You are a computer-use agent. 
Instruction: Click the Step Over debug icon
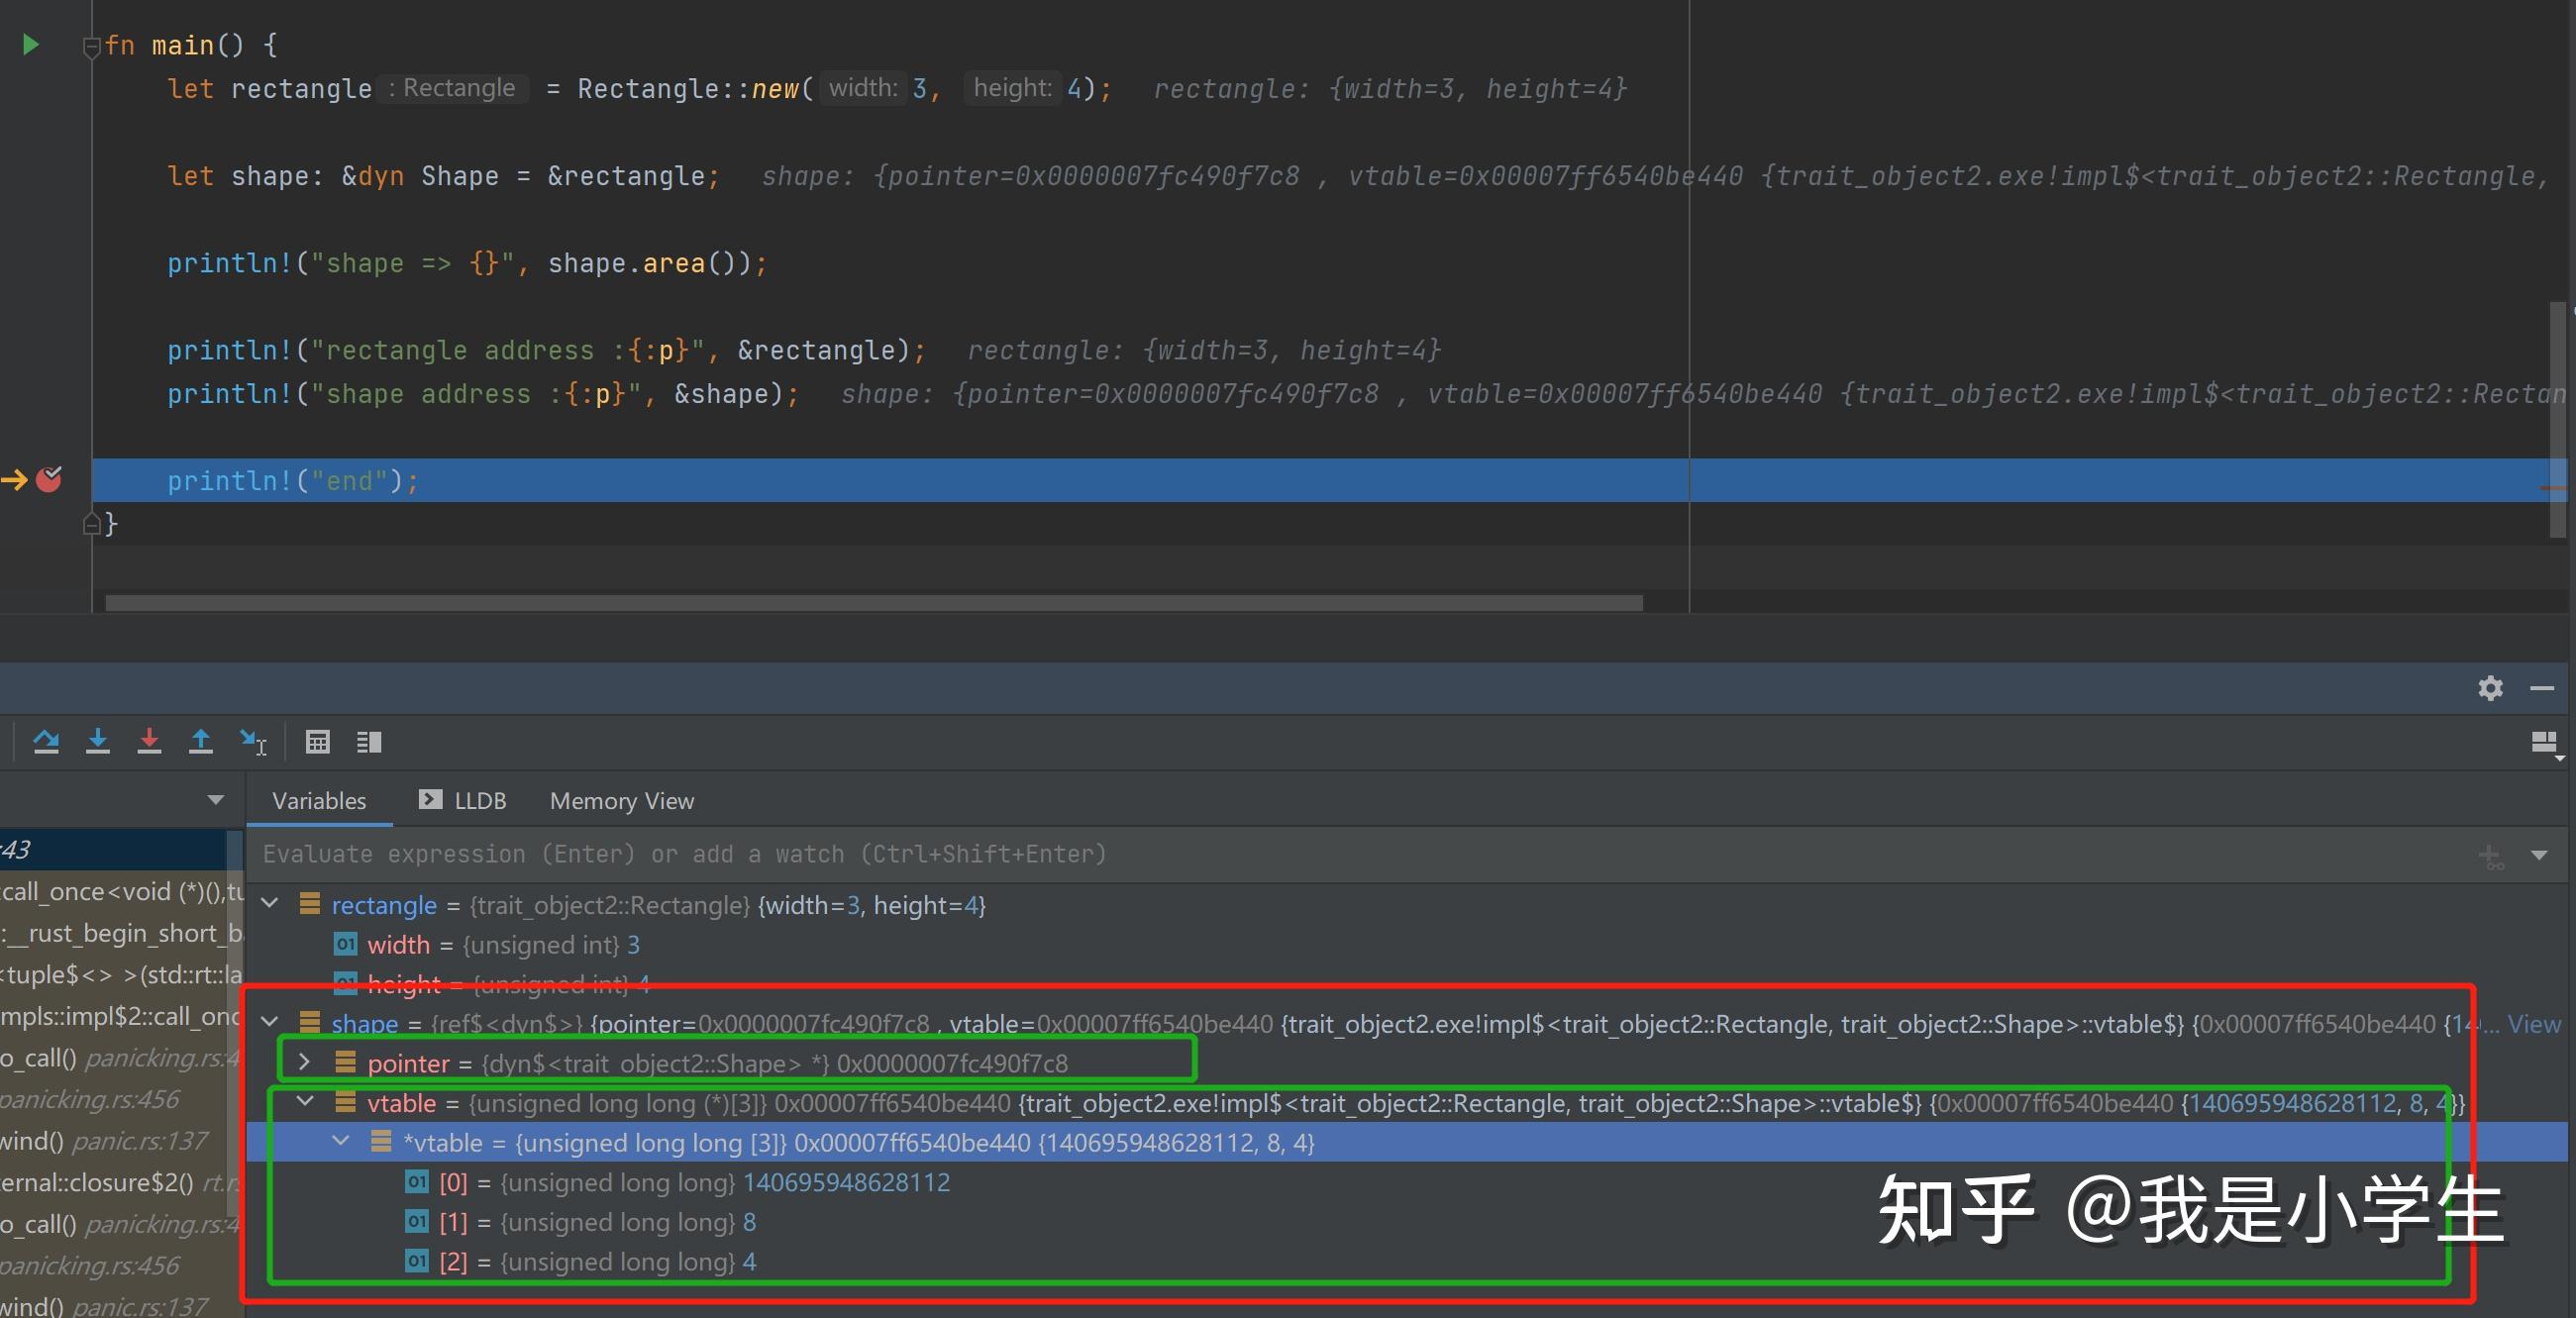46,741
